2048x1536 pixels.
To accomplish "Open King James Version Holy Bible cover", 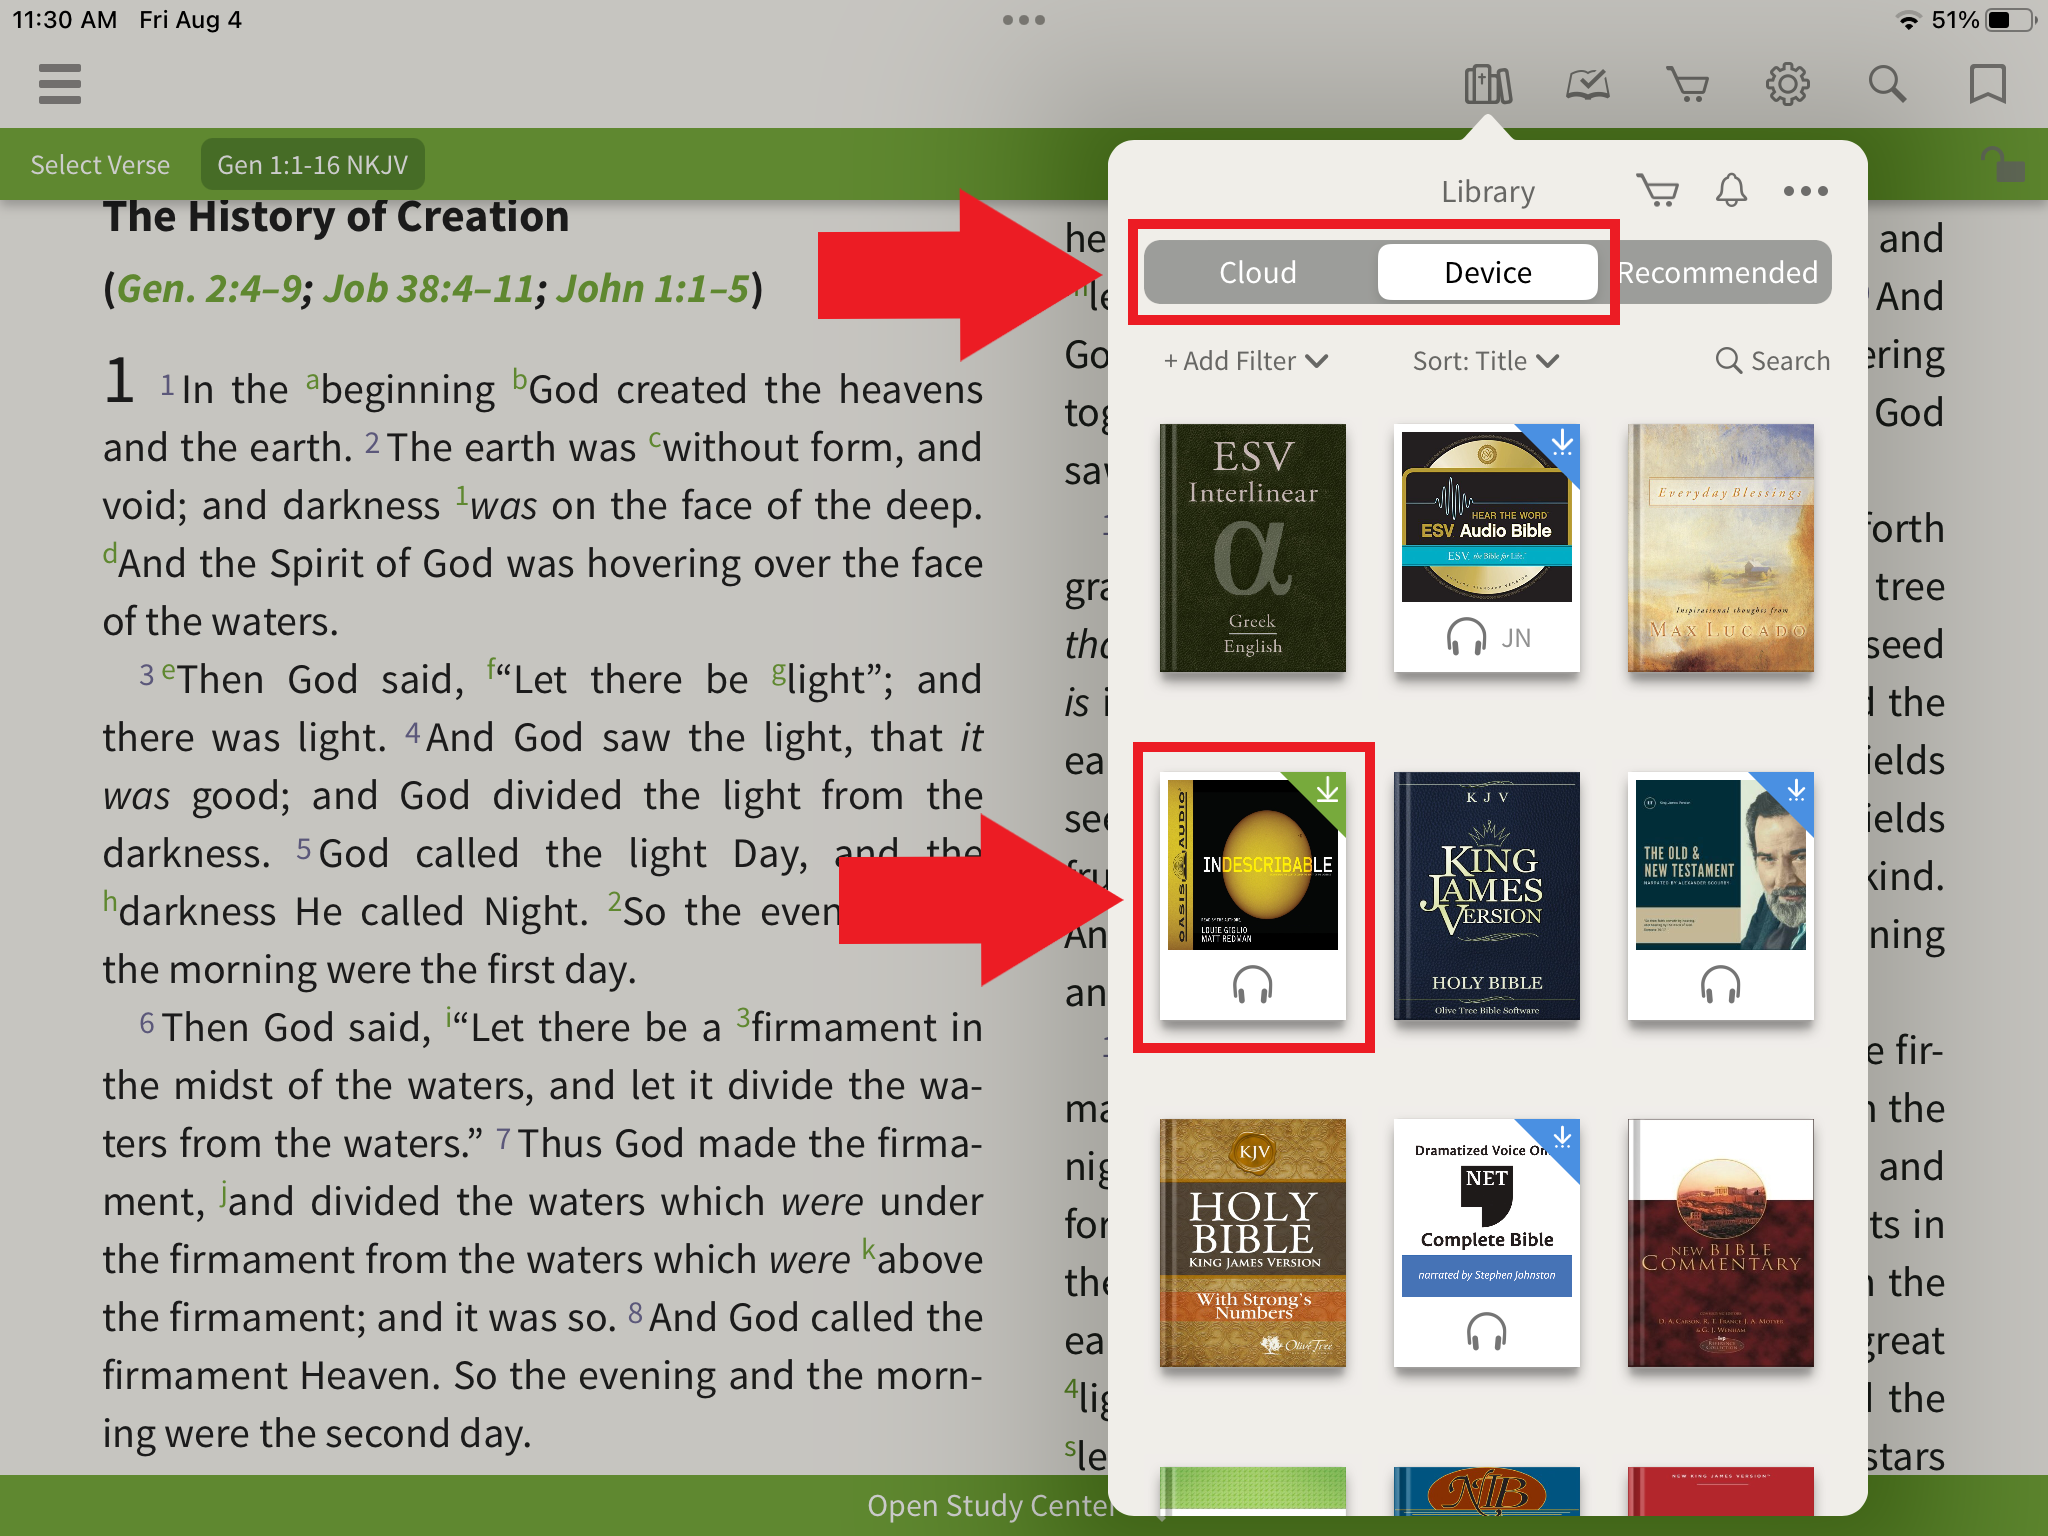I will pyautogui.click(x=1486, y=896).
